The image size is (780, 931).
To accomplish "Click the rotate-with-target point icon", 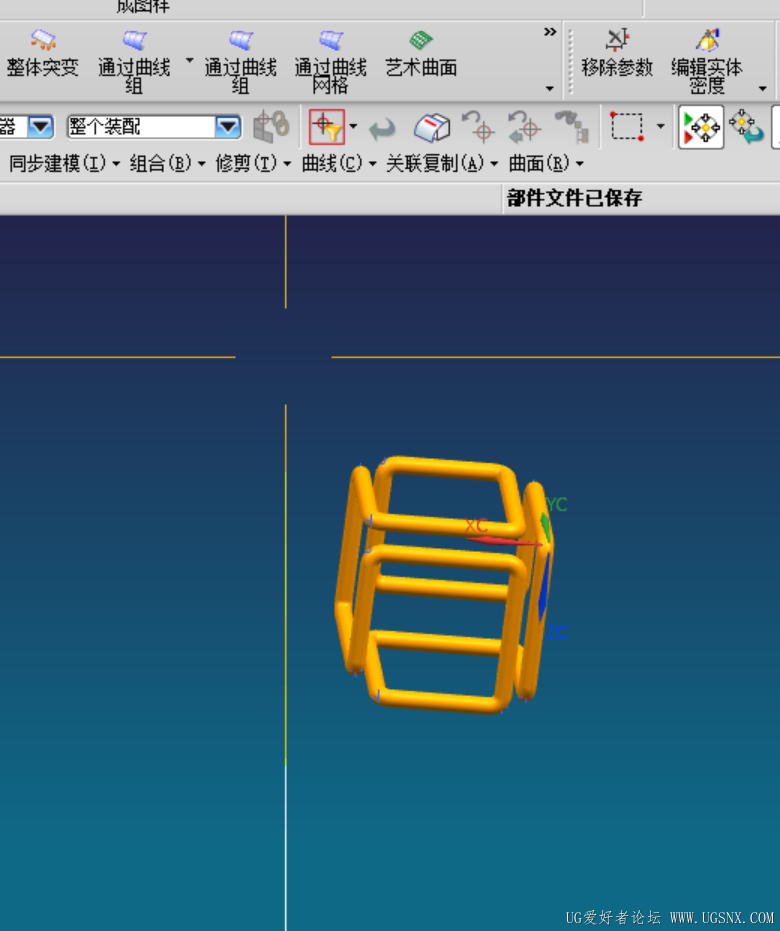I will coord(478,126).
